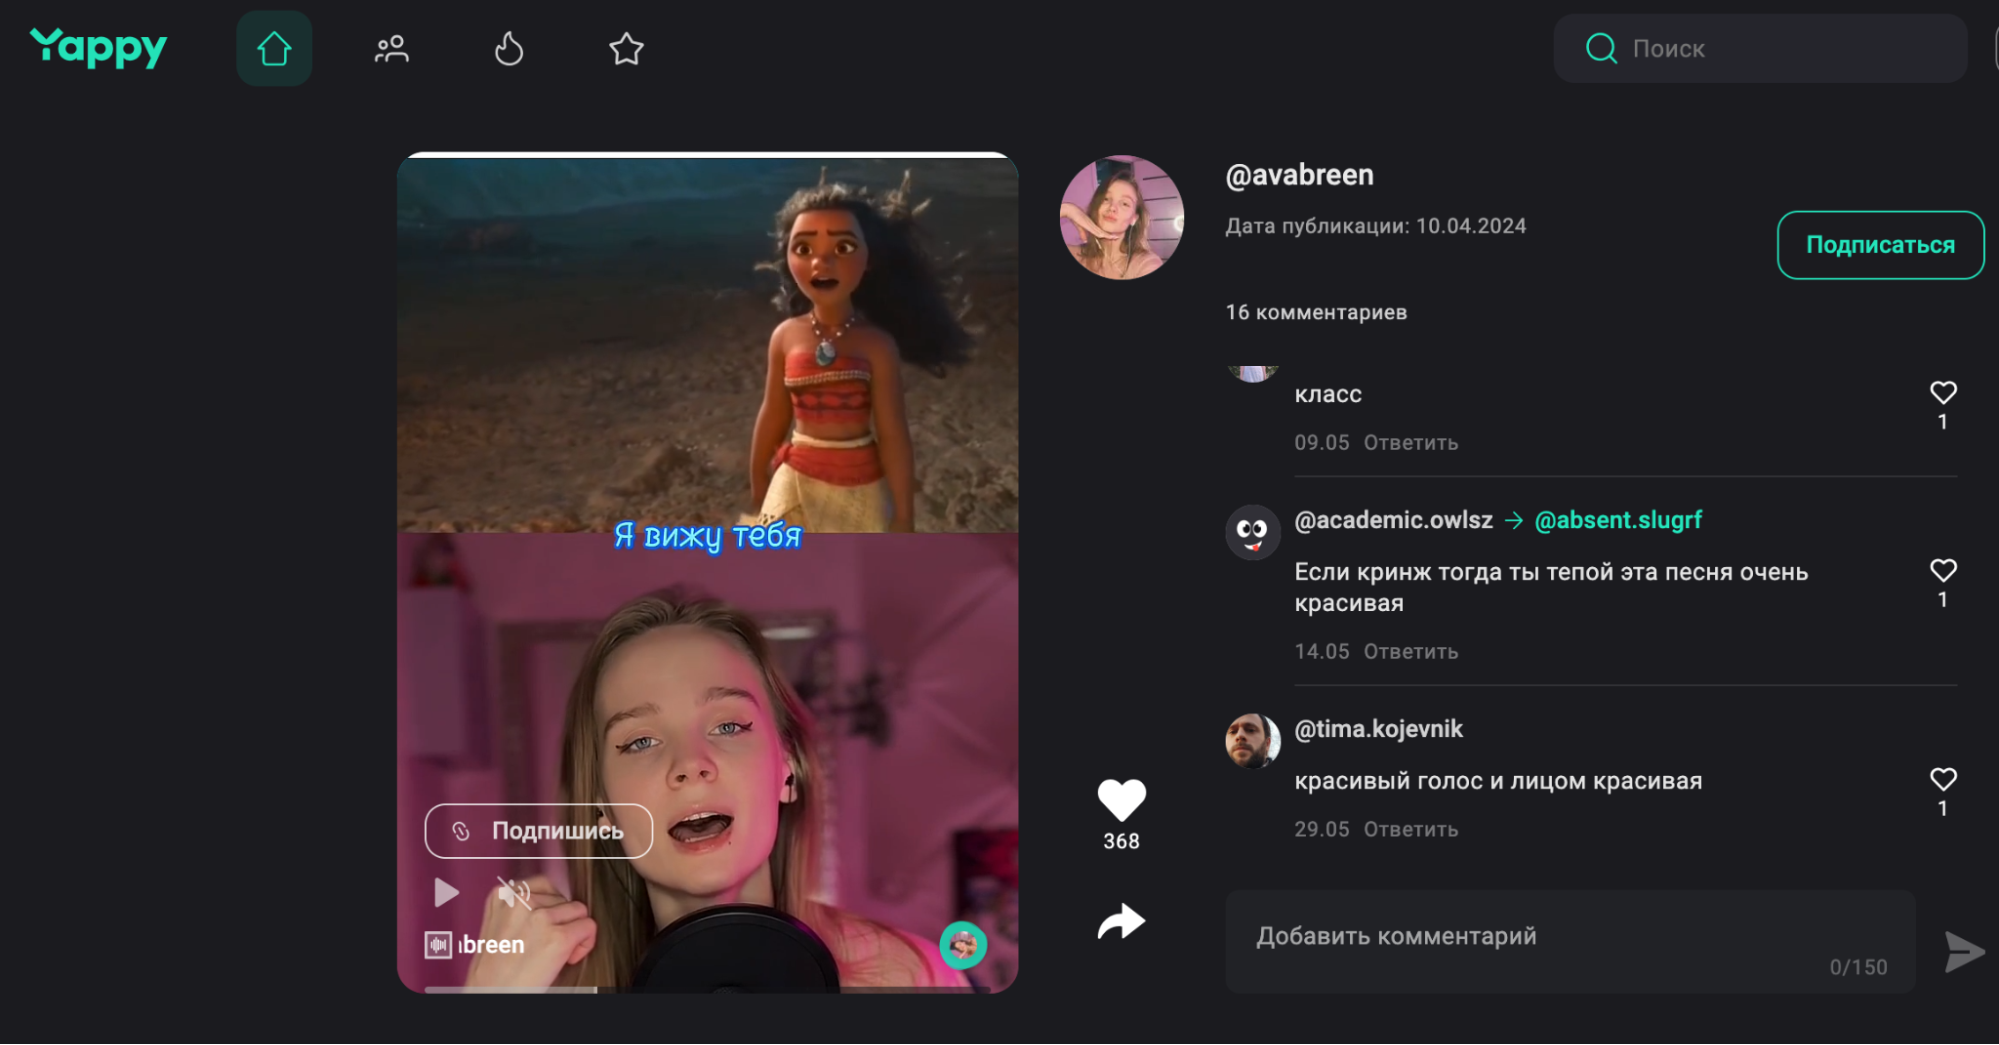The image size is (1999, 1045).
Task: Click the '16 комментариев' text
Action: click(1316, 312)
